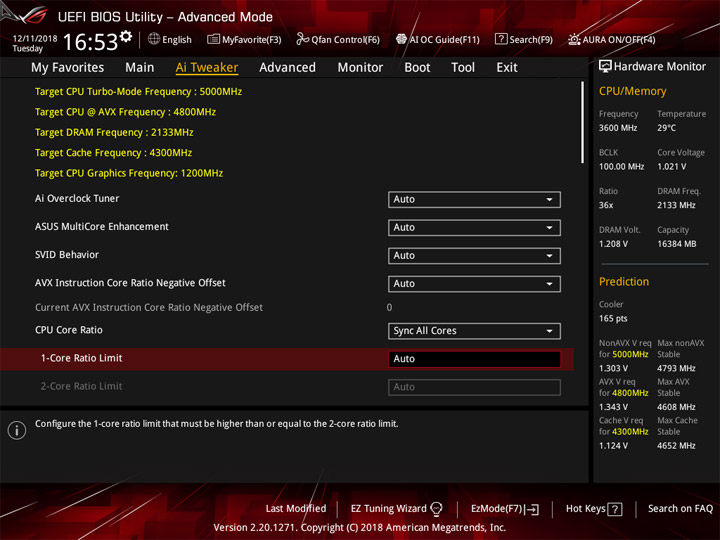This screenshot has width=720, height=540.
Task: Open MyFavorite(F3) panel
Action: pos(244,39)
